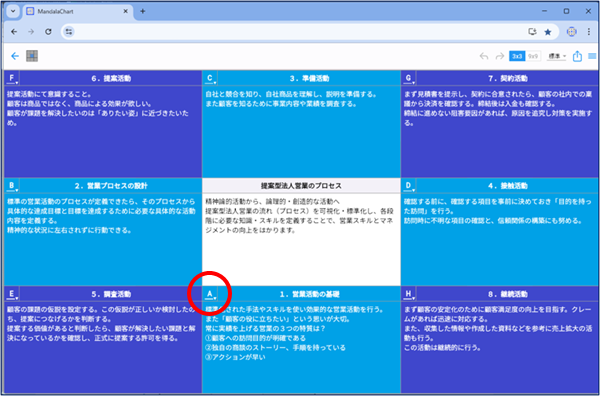The image size is (600, 396).
Task: Click into the 営業プロセスの設計 cell body text
Action: (x=103, y=239)
